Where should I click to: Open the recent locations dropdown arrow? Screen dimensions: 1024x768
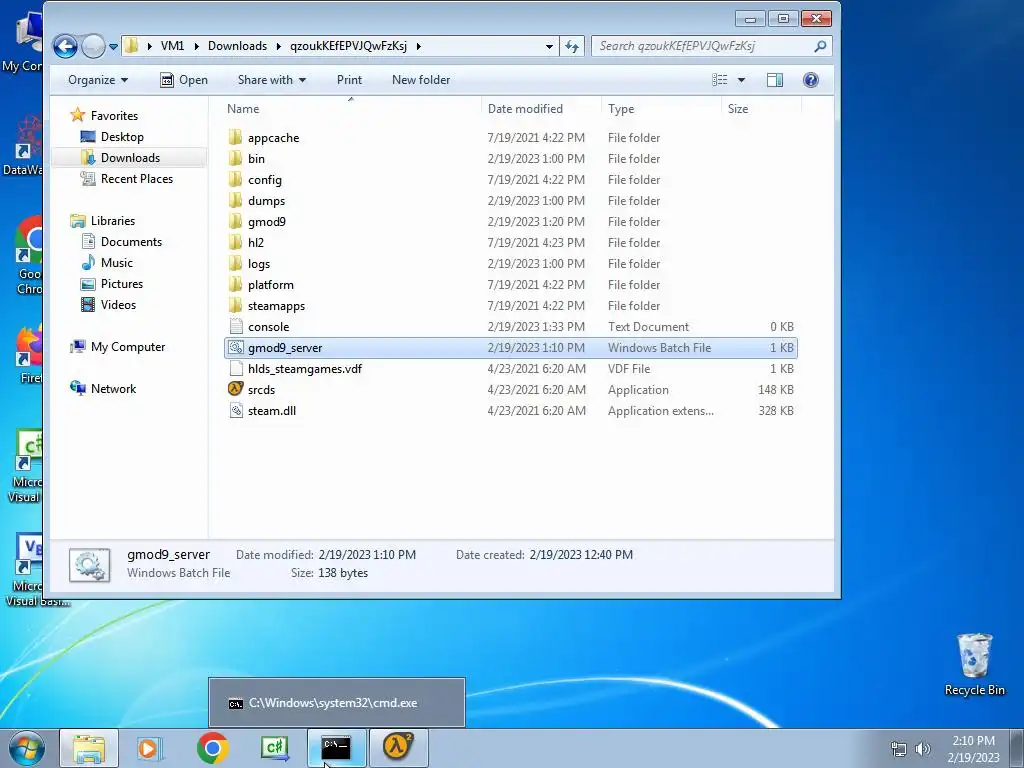113,46
